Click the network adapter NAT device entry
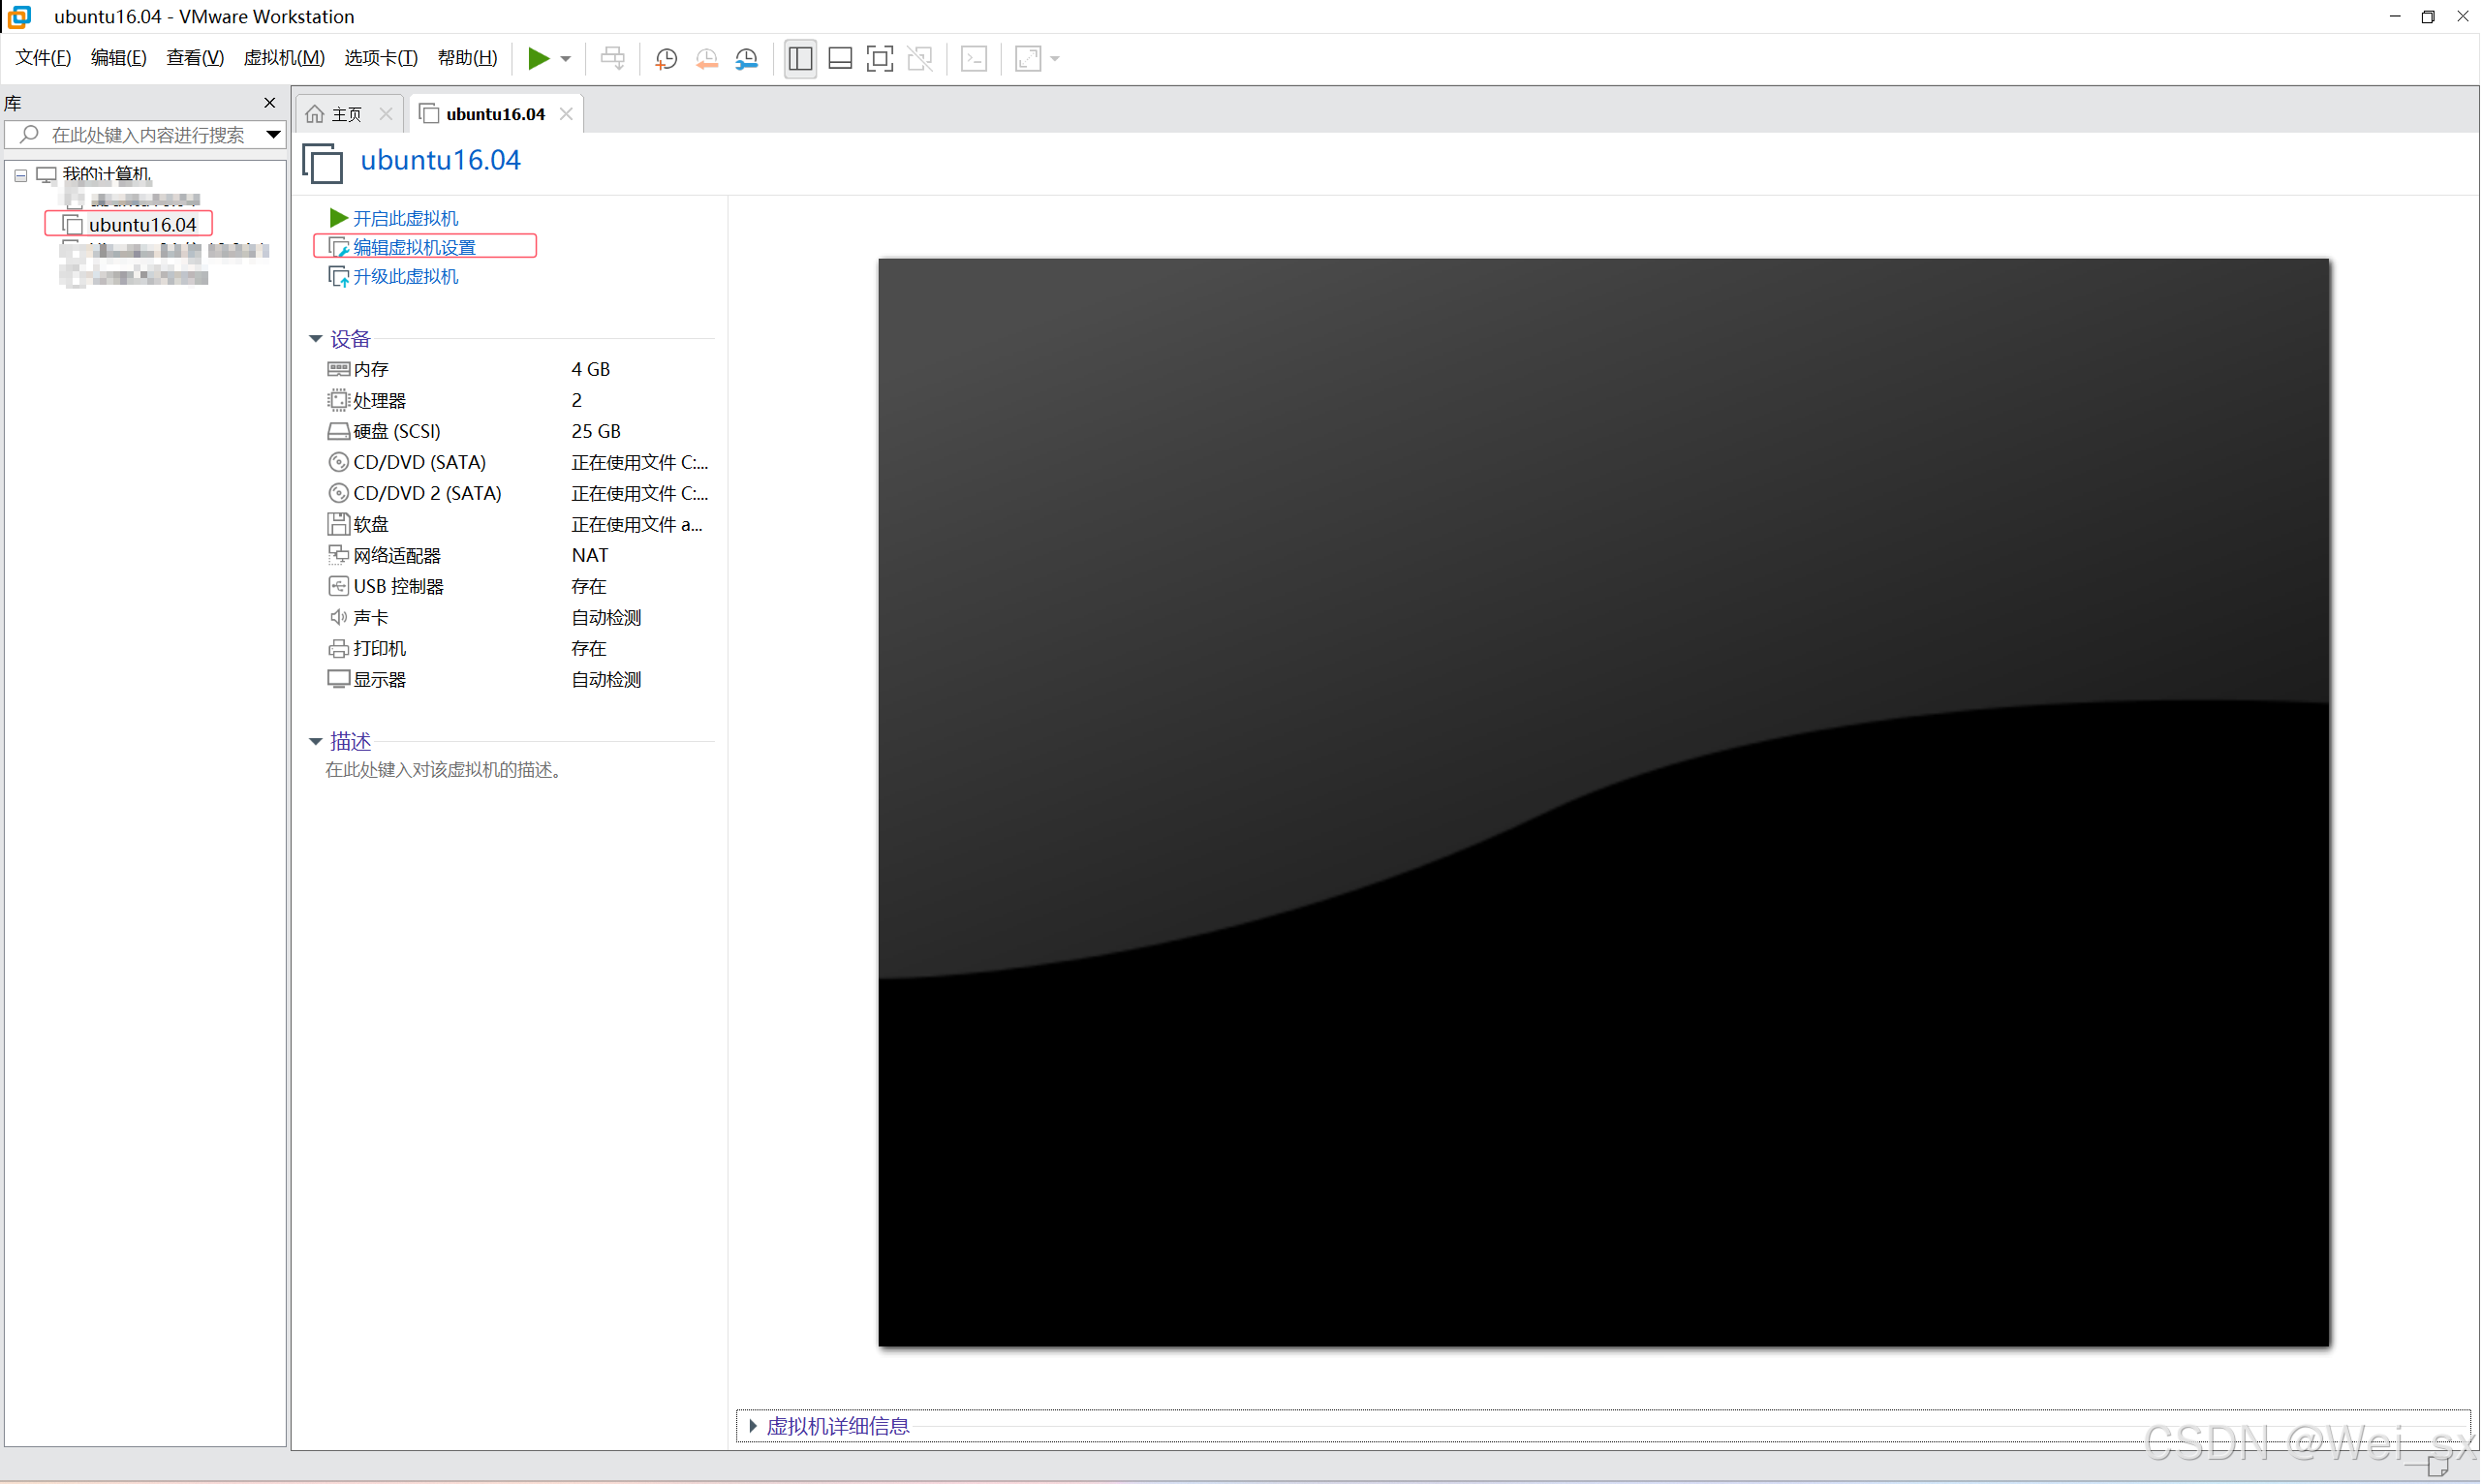 click(396, 555)
